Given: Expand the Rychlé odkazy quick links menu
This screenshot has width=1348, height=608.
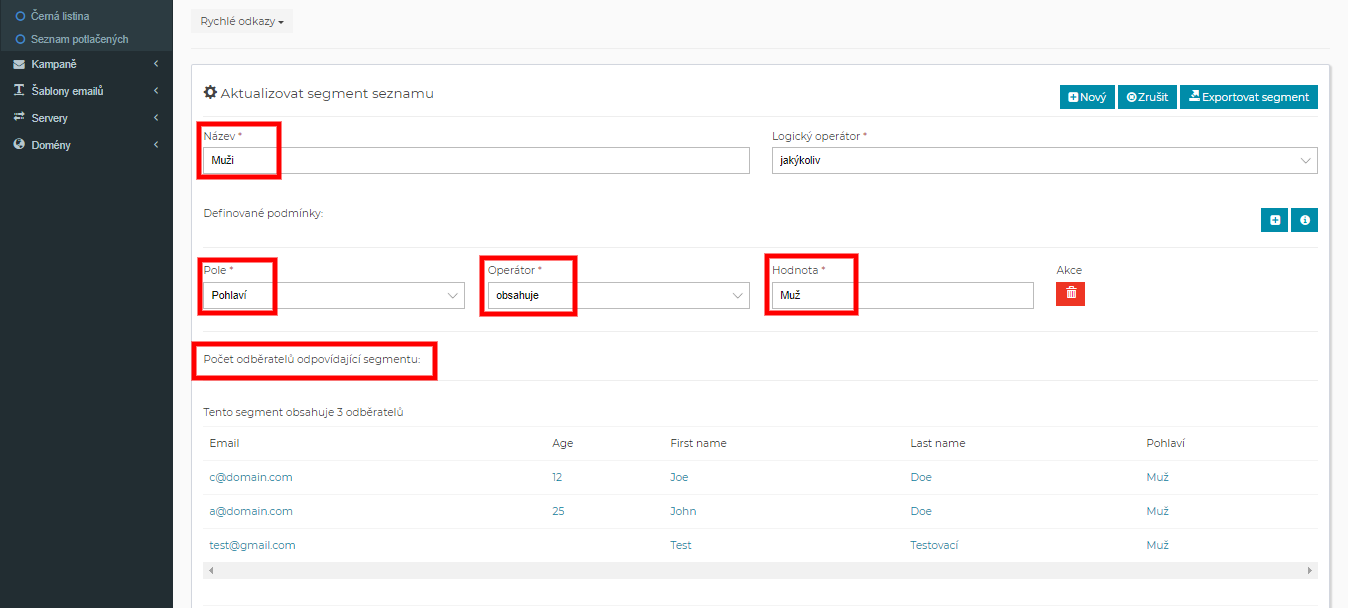Looking at the screenshot, I should point(241,21).
